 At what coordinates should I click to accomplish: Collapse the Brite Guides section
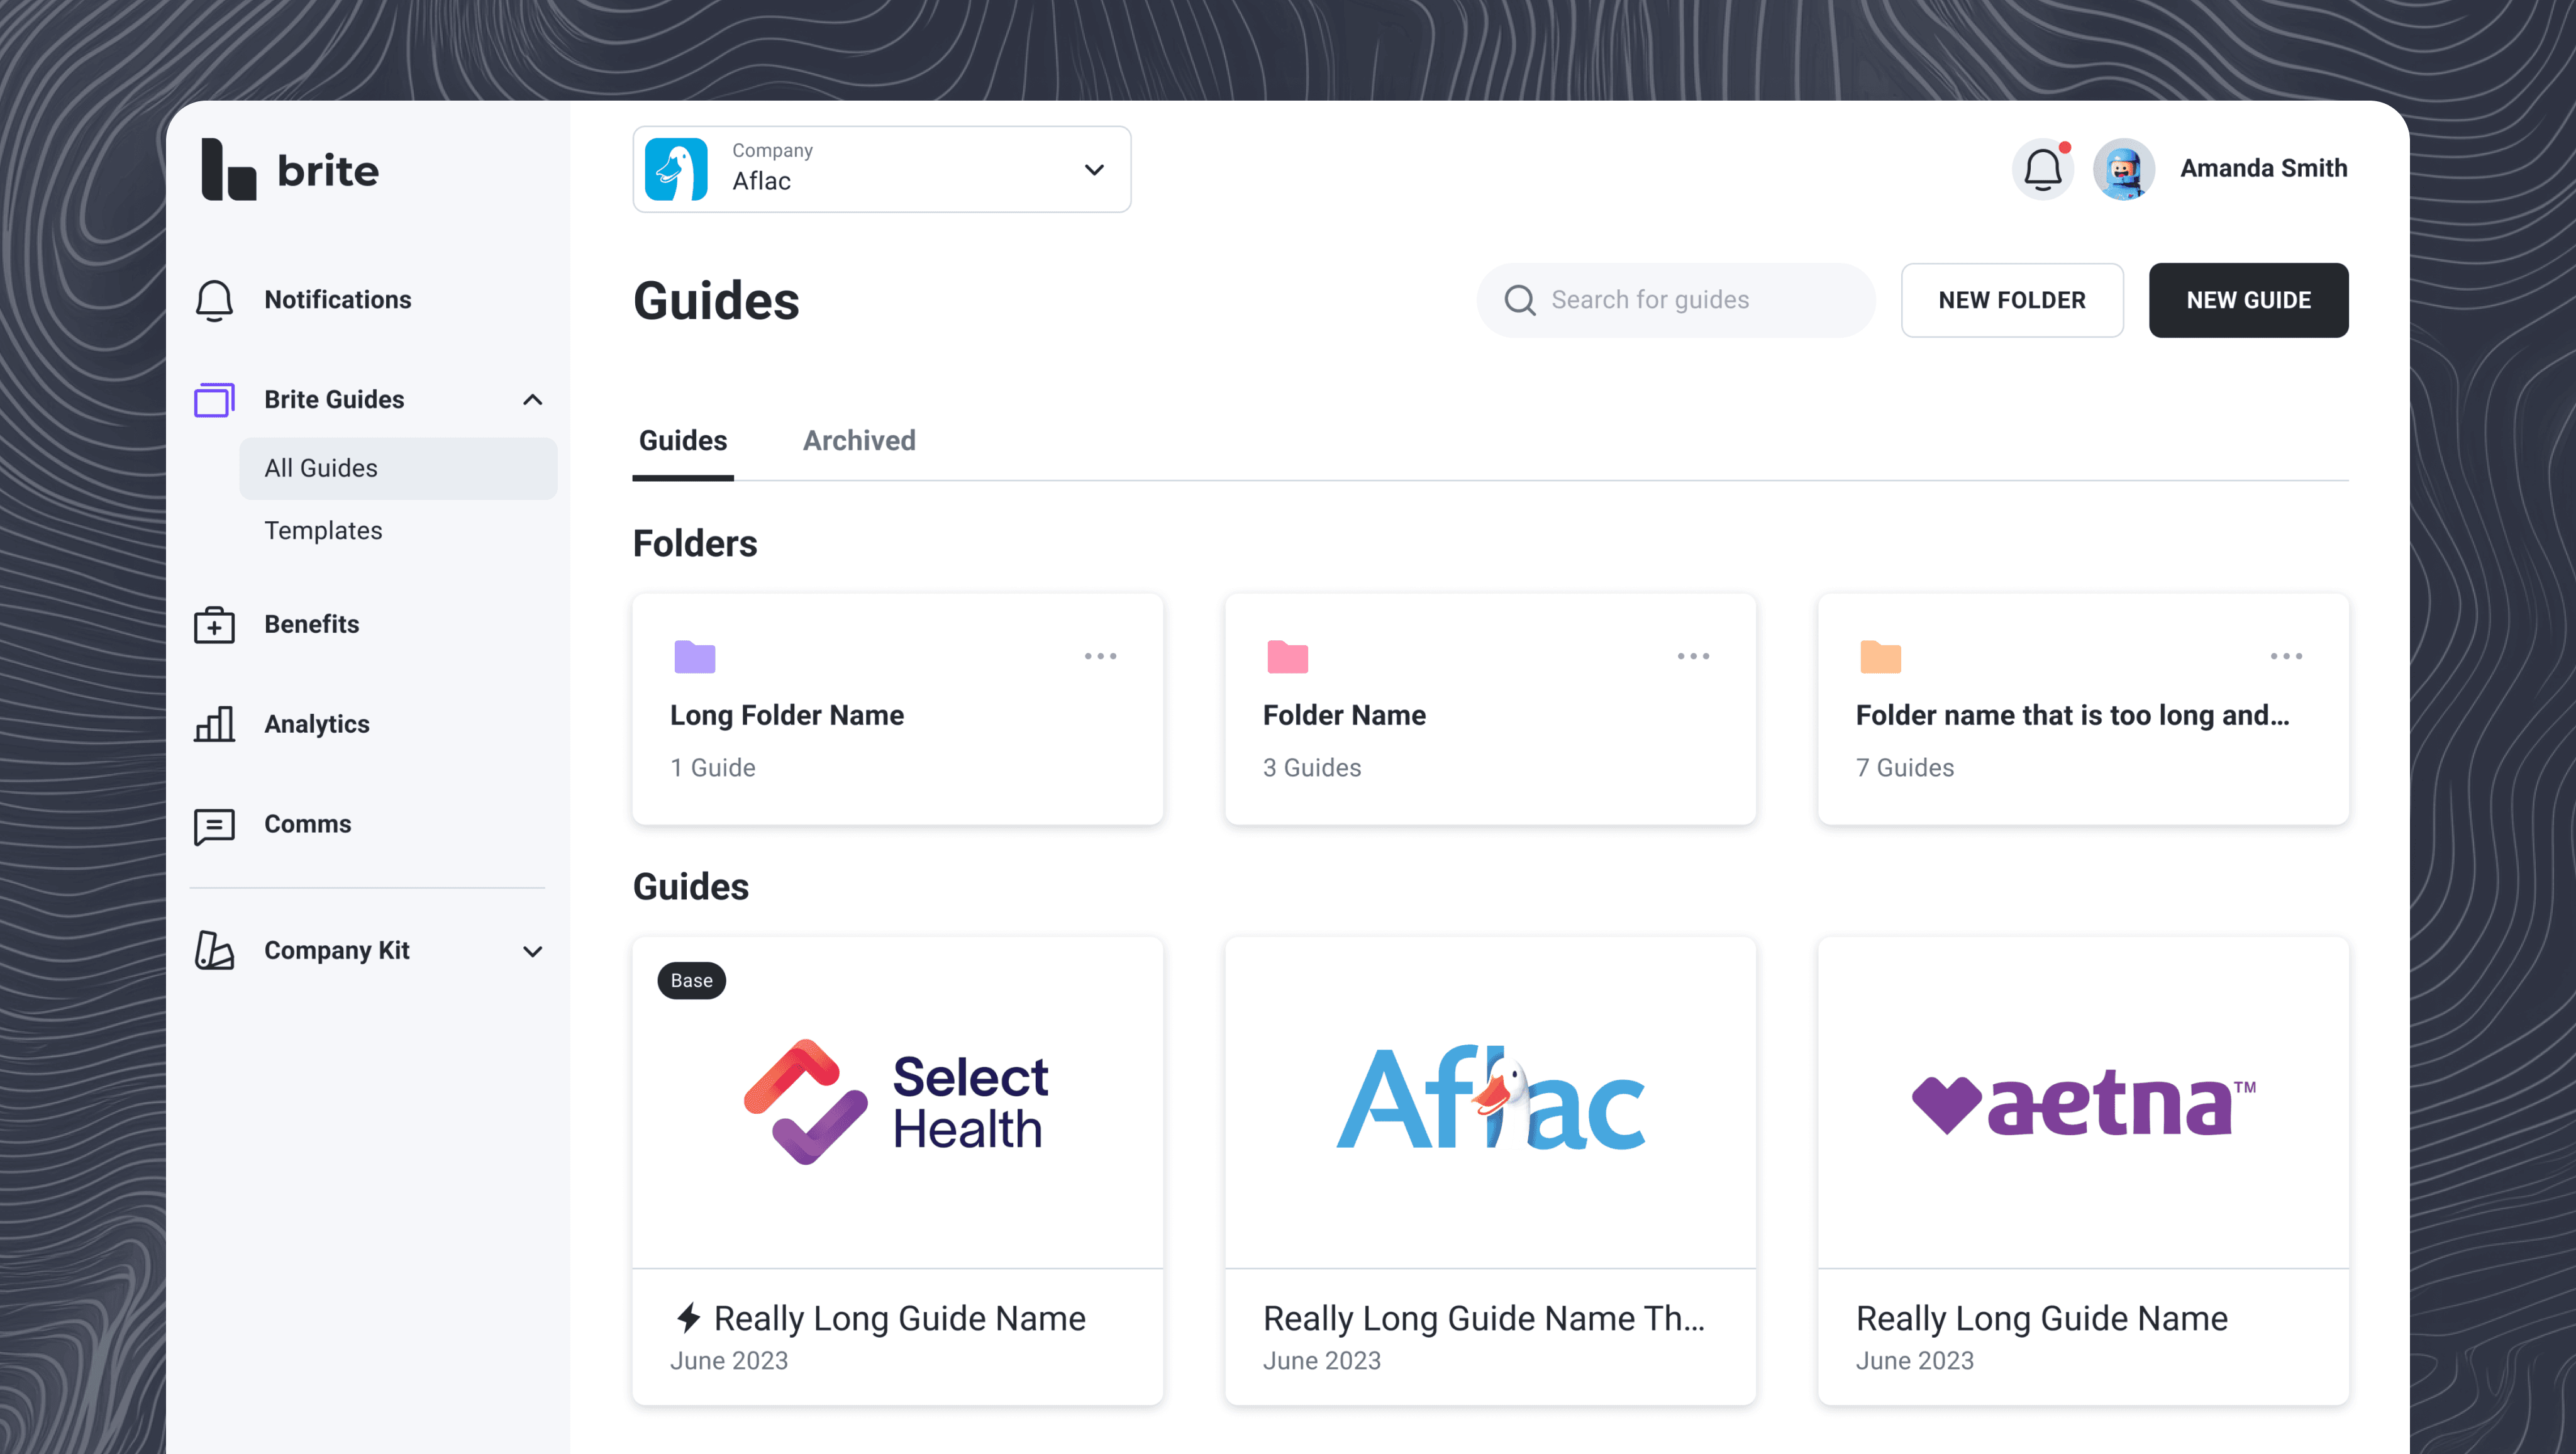tap(532, 400)
